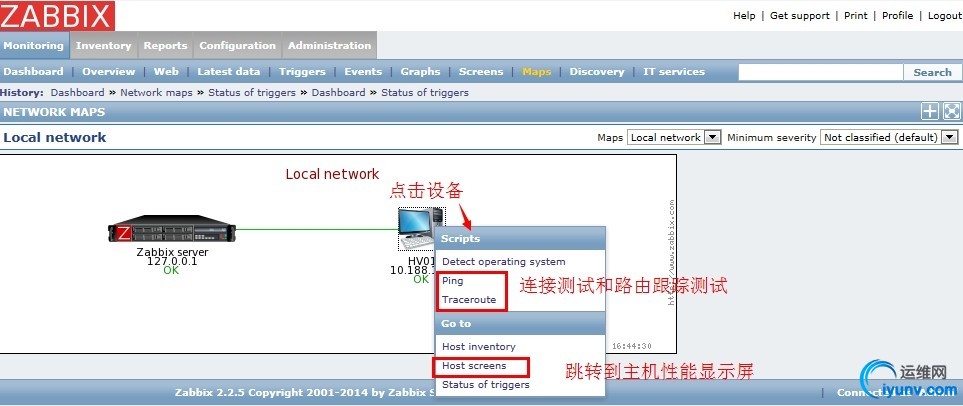Click the Zabbix server rack icon
Image resolution: width=963 pixels, height=406 pixels.
coord(171,229)
